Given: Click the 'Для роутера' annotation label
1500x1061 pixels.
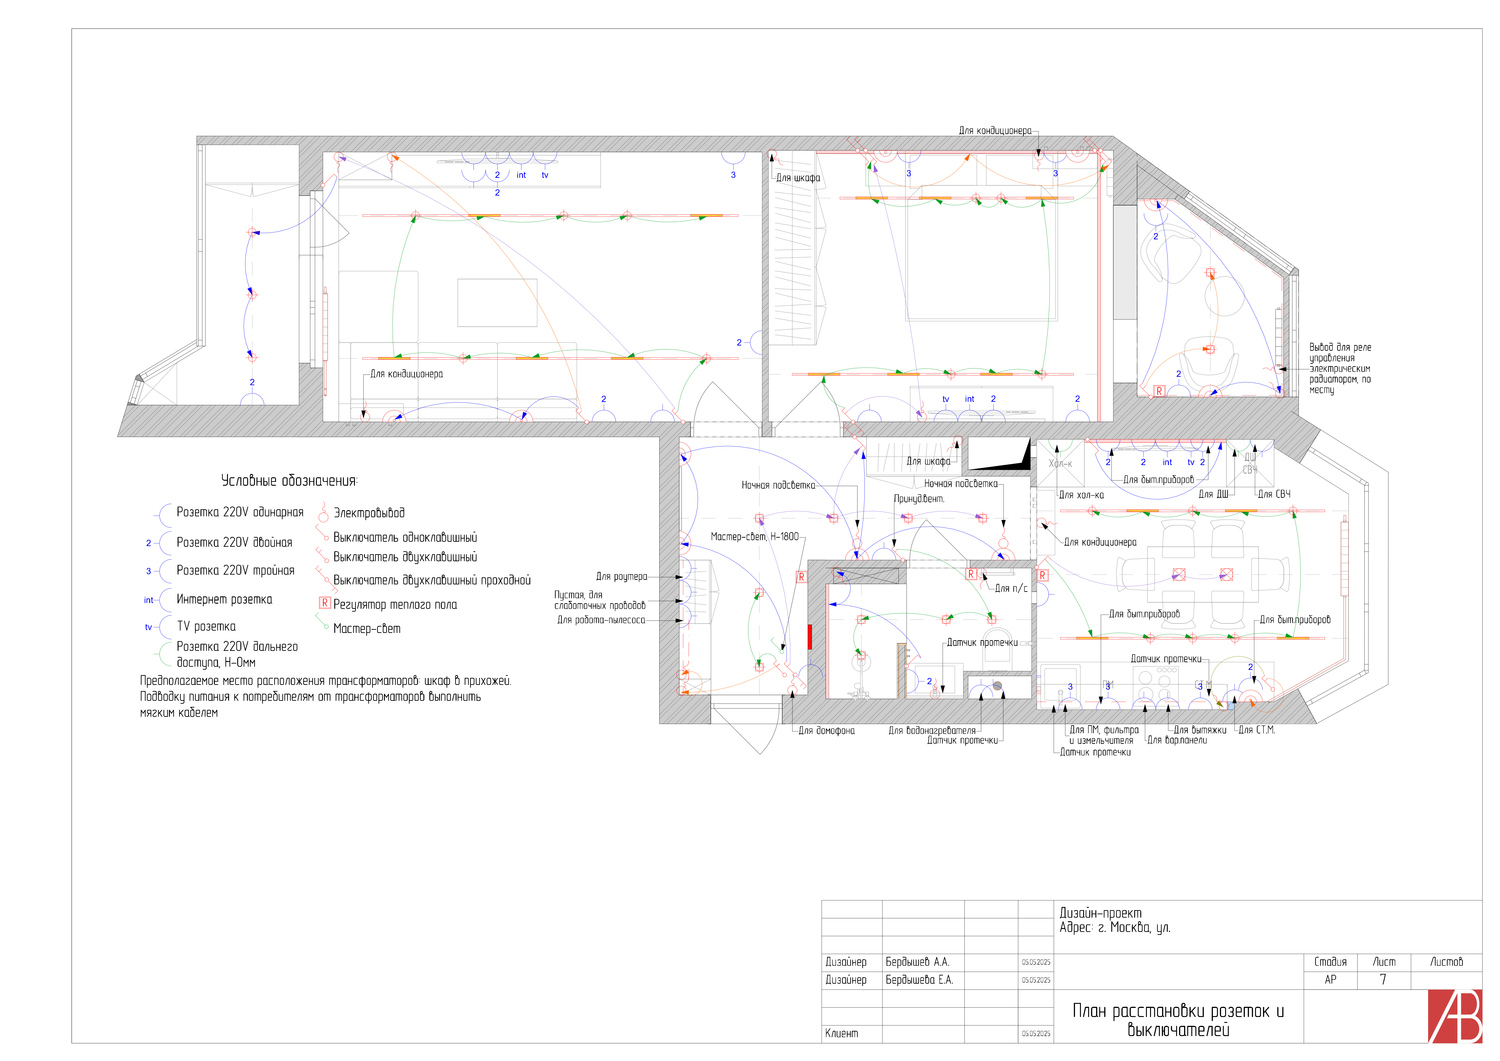Looking at the screenshot, I should [621, 577].
